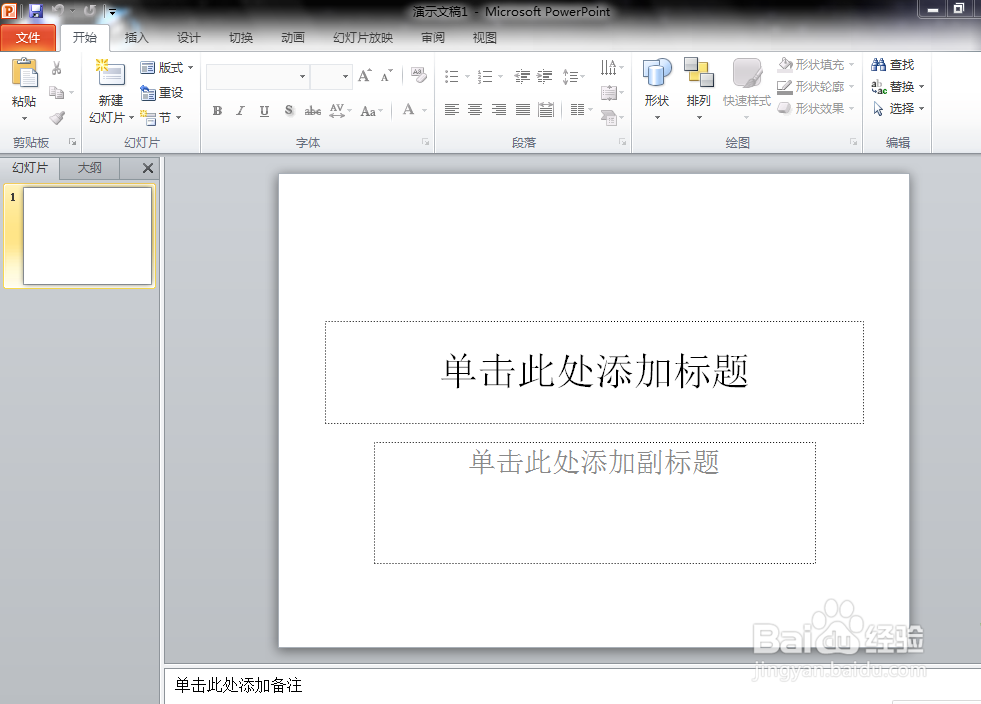This screenshot has width=981, height=704.
Task: Select the underline icon
Action: [263, 111]
